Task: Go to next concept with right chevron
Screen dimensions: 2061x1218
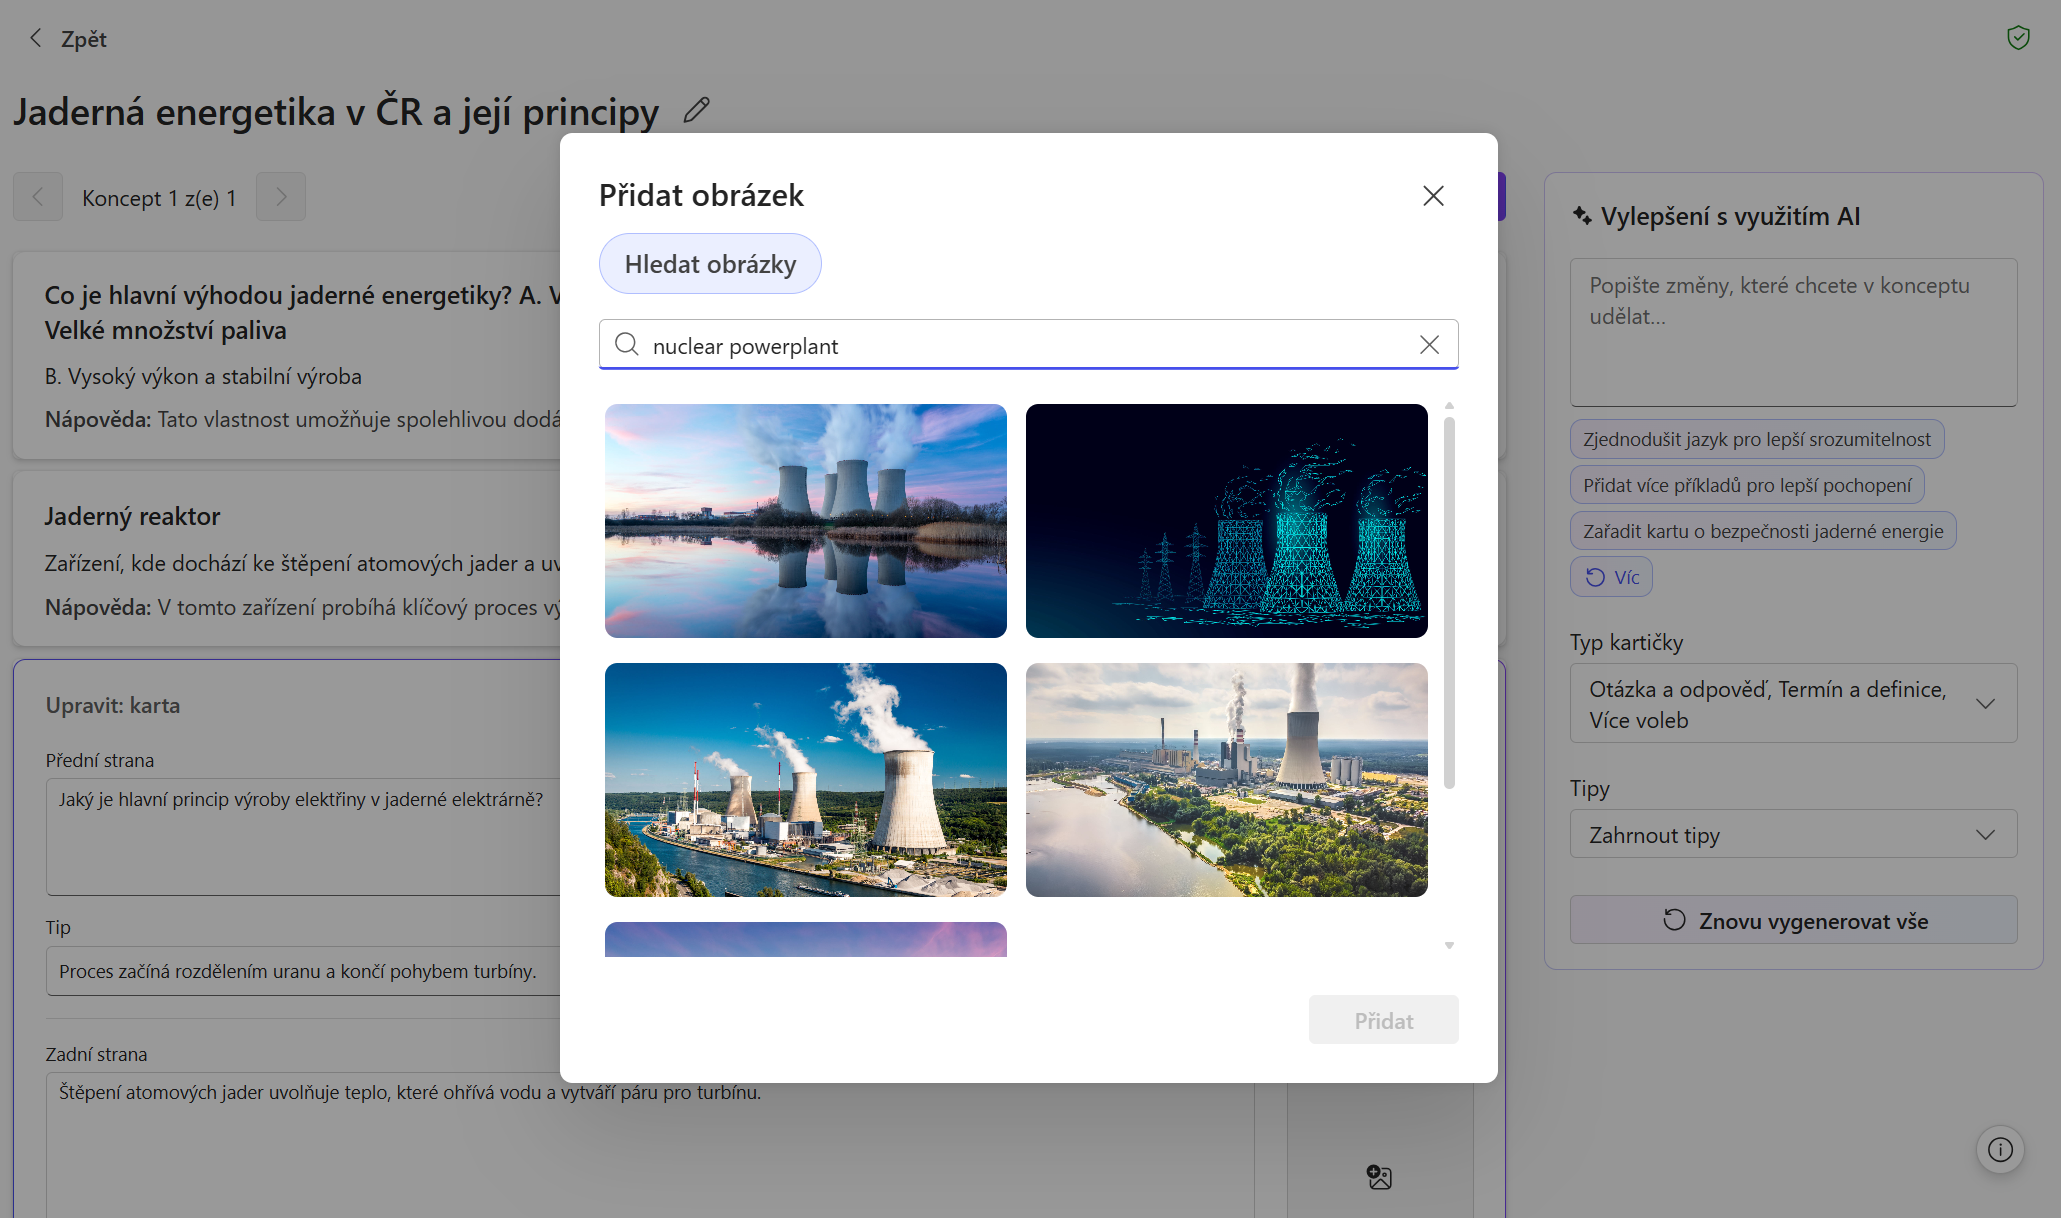Action: [x=281, y=197]
